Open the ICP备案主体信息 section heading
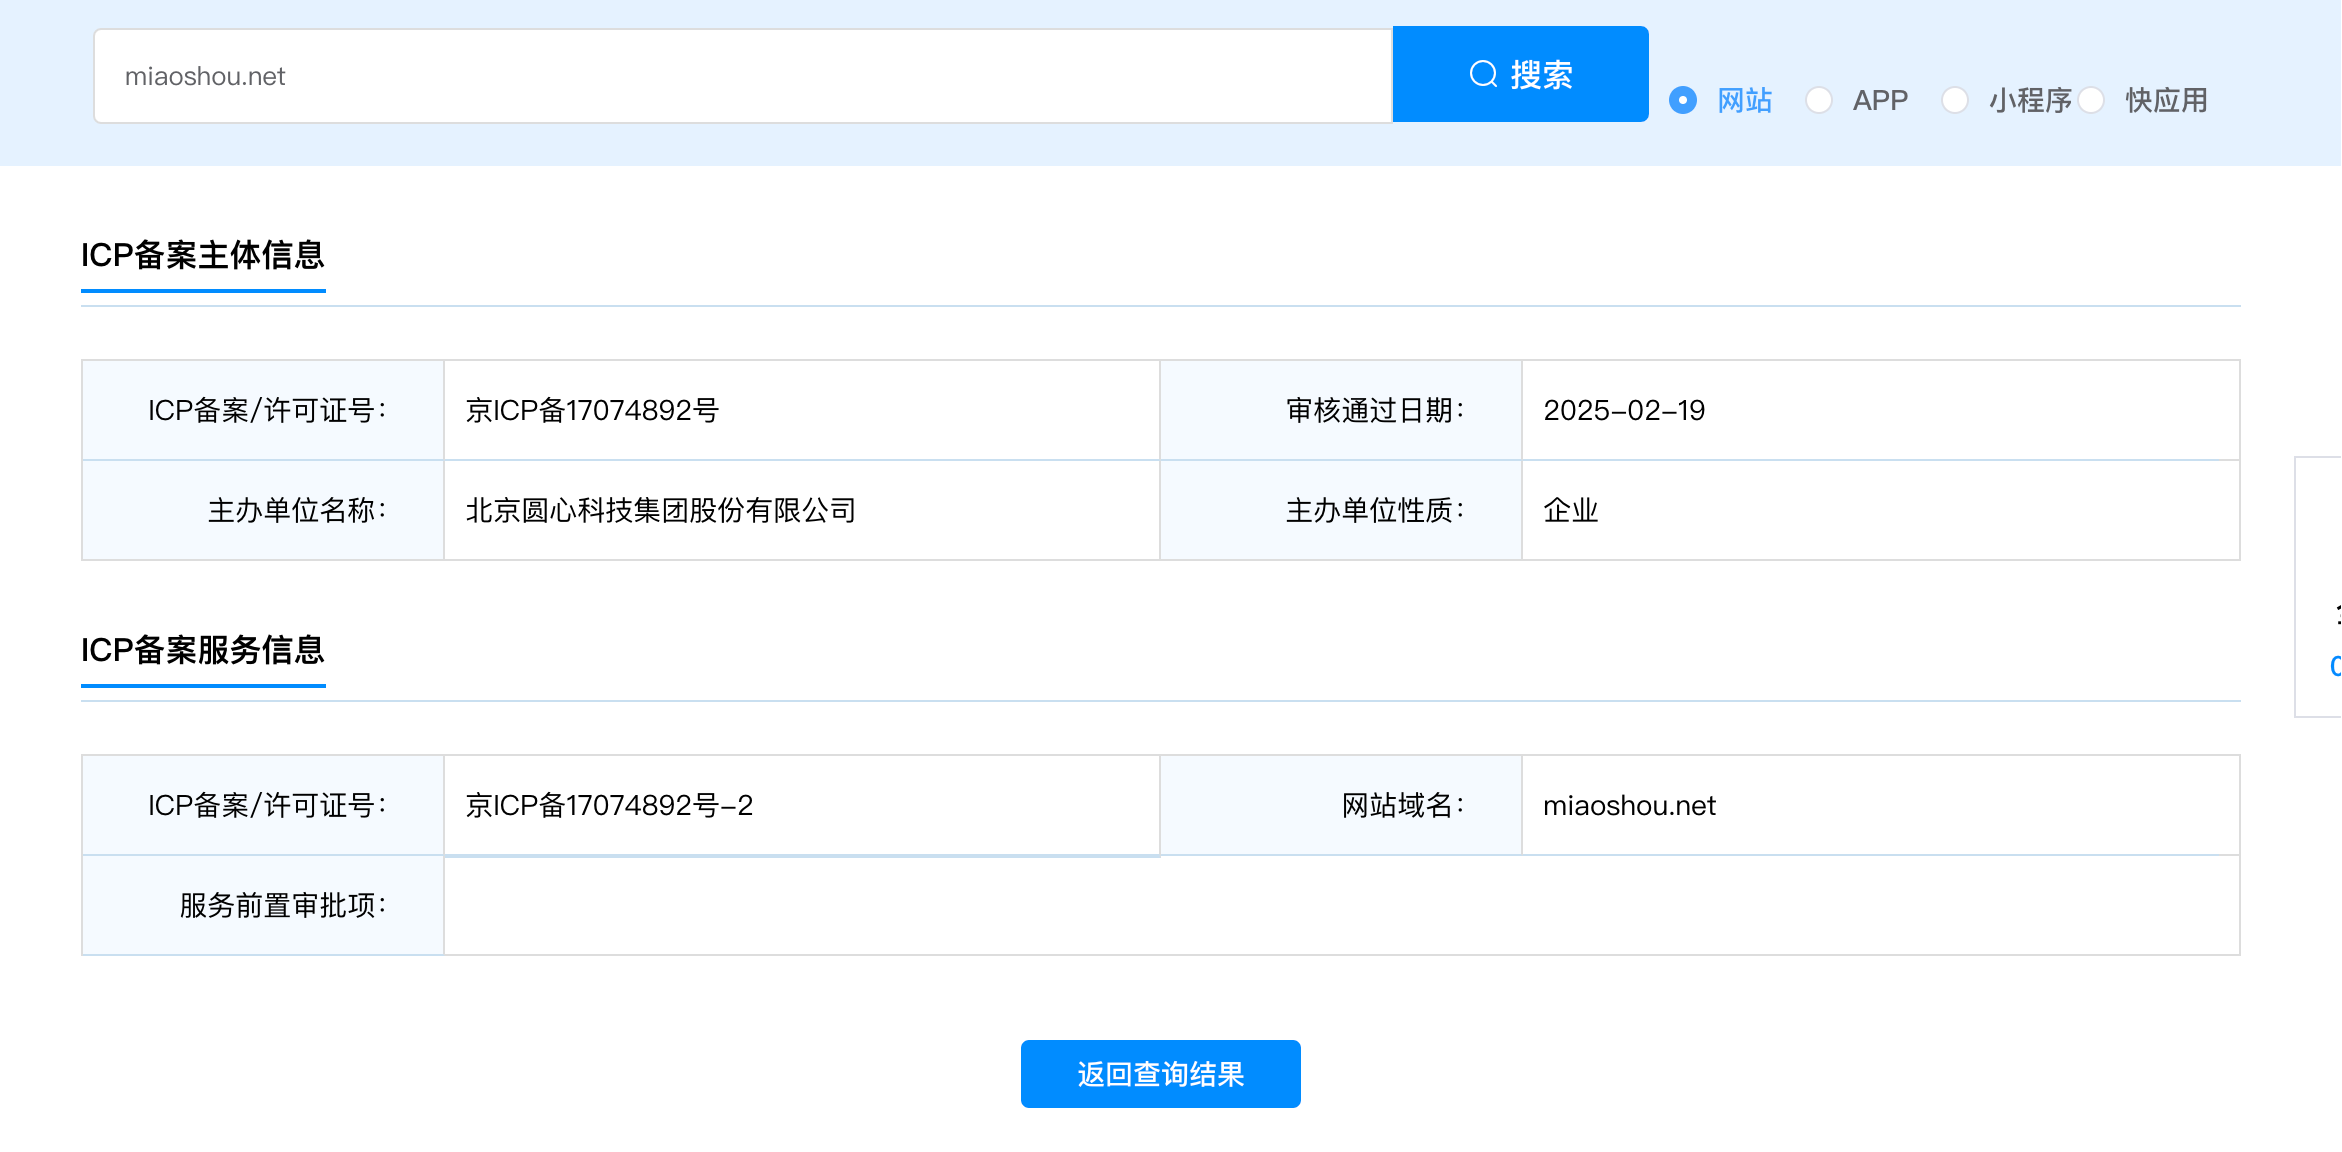2342x1152 pixels. 203,255
